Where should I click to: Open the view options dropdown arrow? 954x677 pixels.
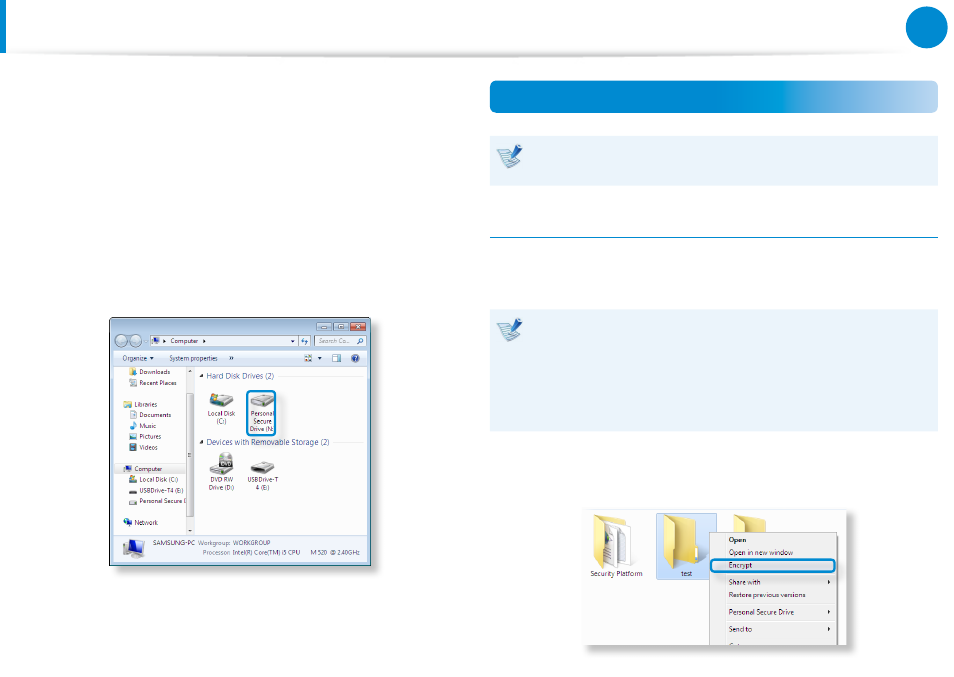[x=320, y=358]
